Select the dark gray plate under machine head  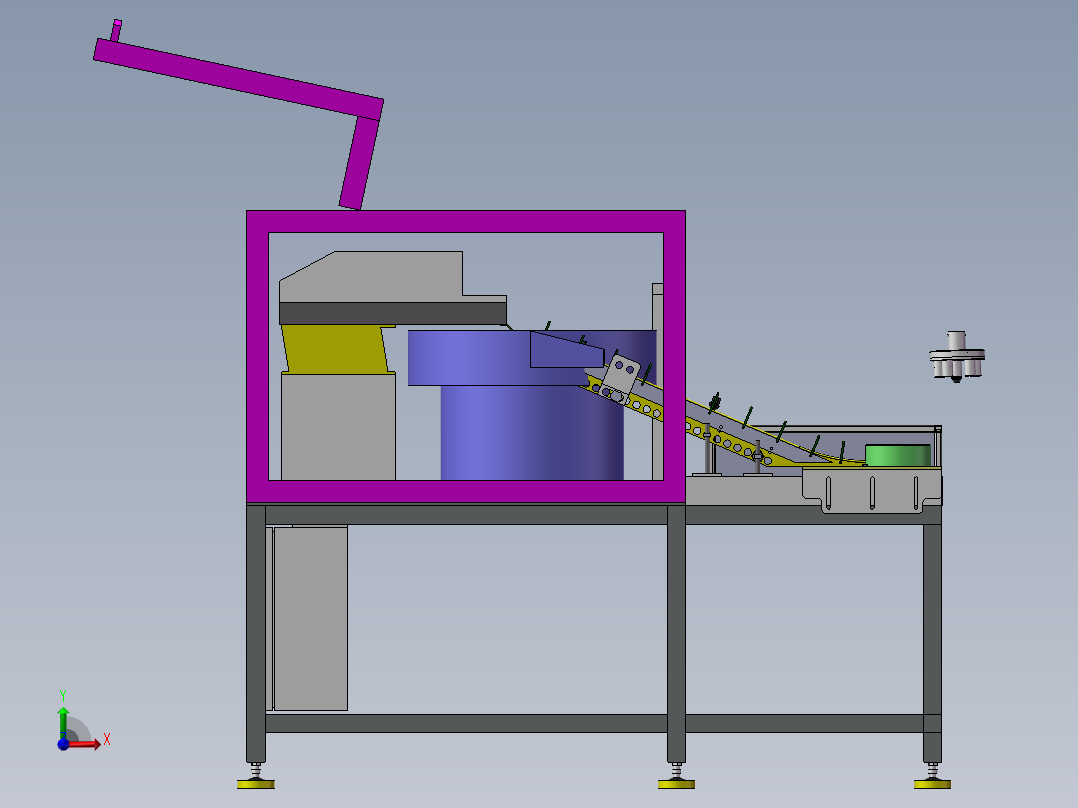coord(393,314)
